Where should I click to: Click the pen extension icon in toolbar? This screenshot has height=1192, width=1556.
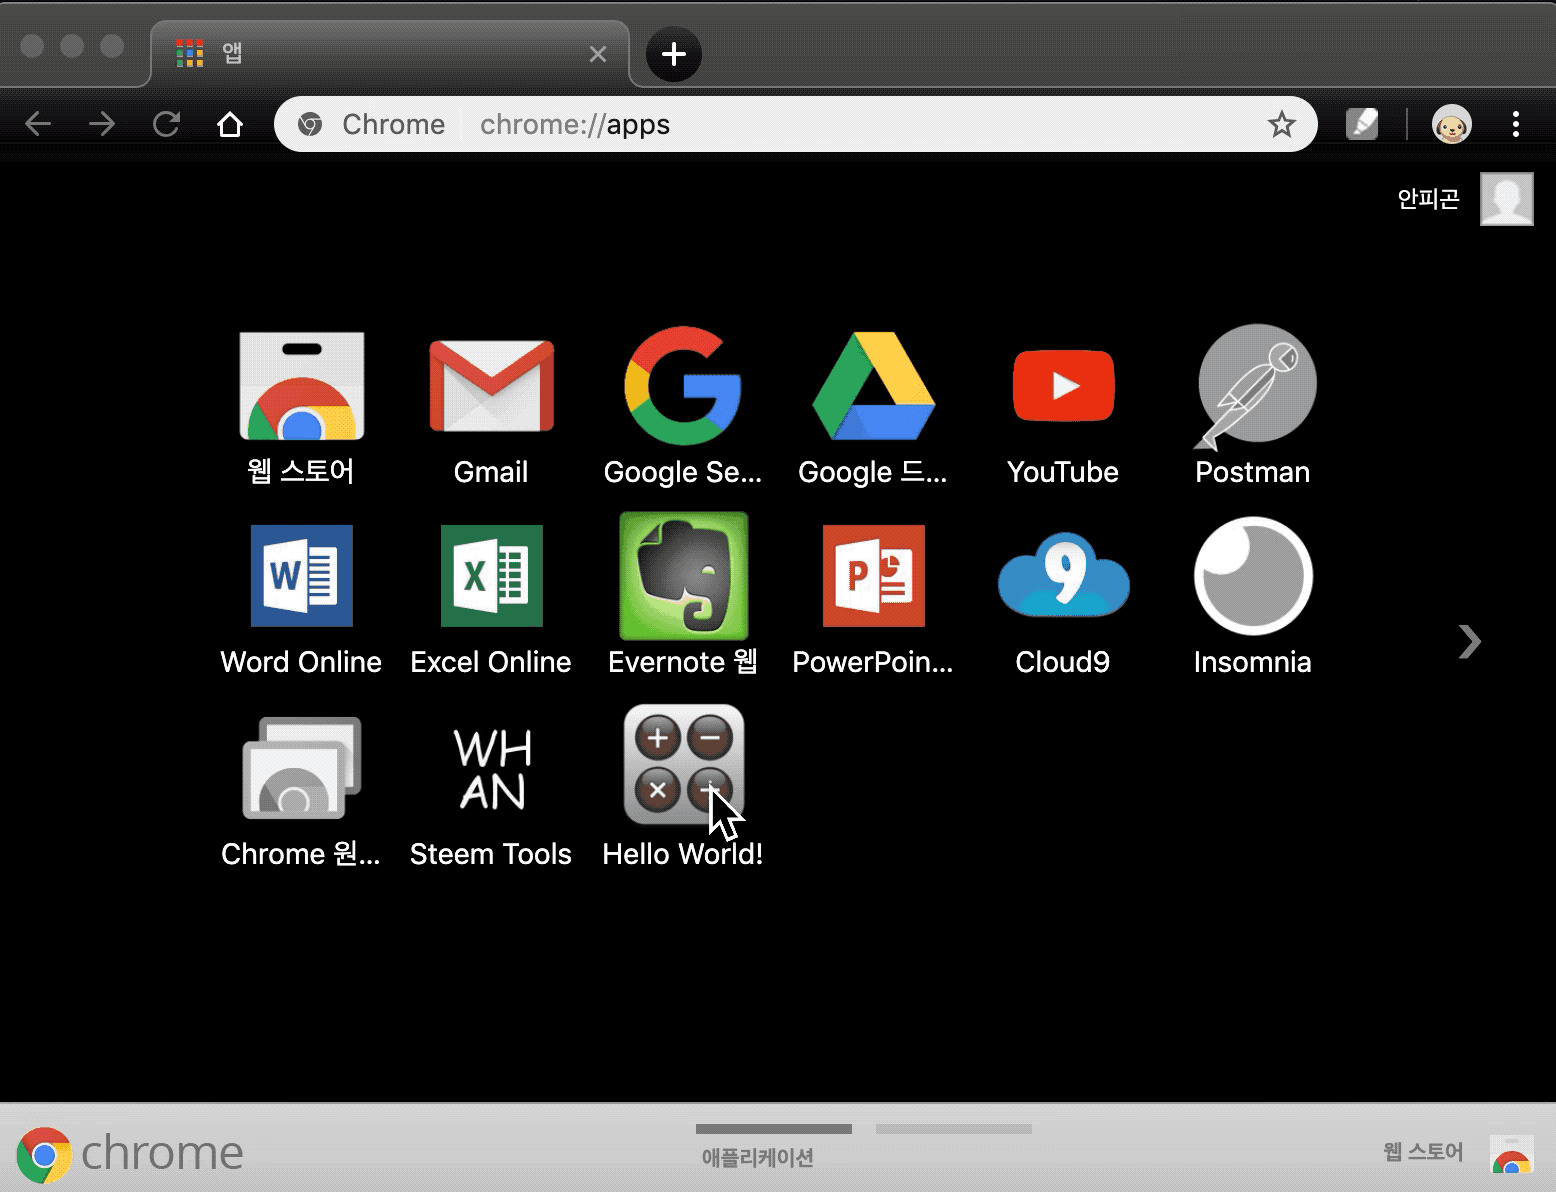1362,124
